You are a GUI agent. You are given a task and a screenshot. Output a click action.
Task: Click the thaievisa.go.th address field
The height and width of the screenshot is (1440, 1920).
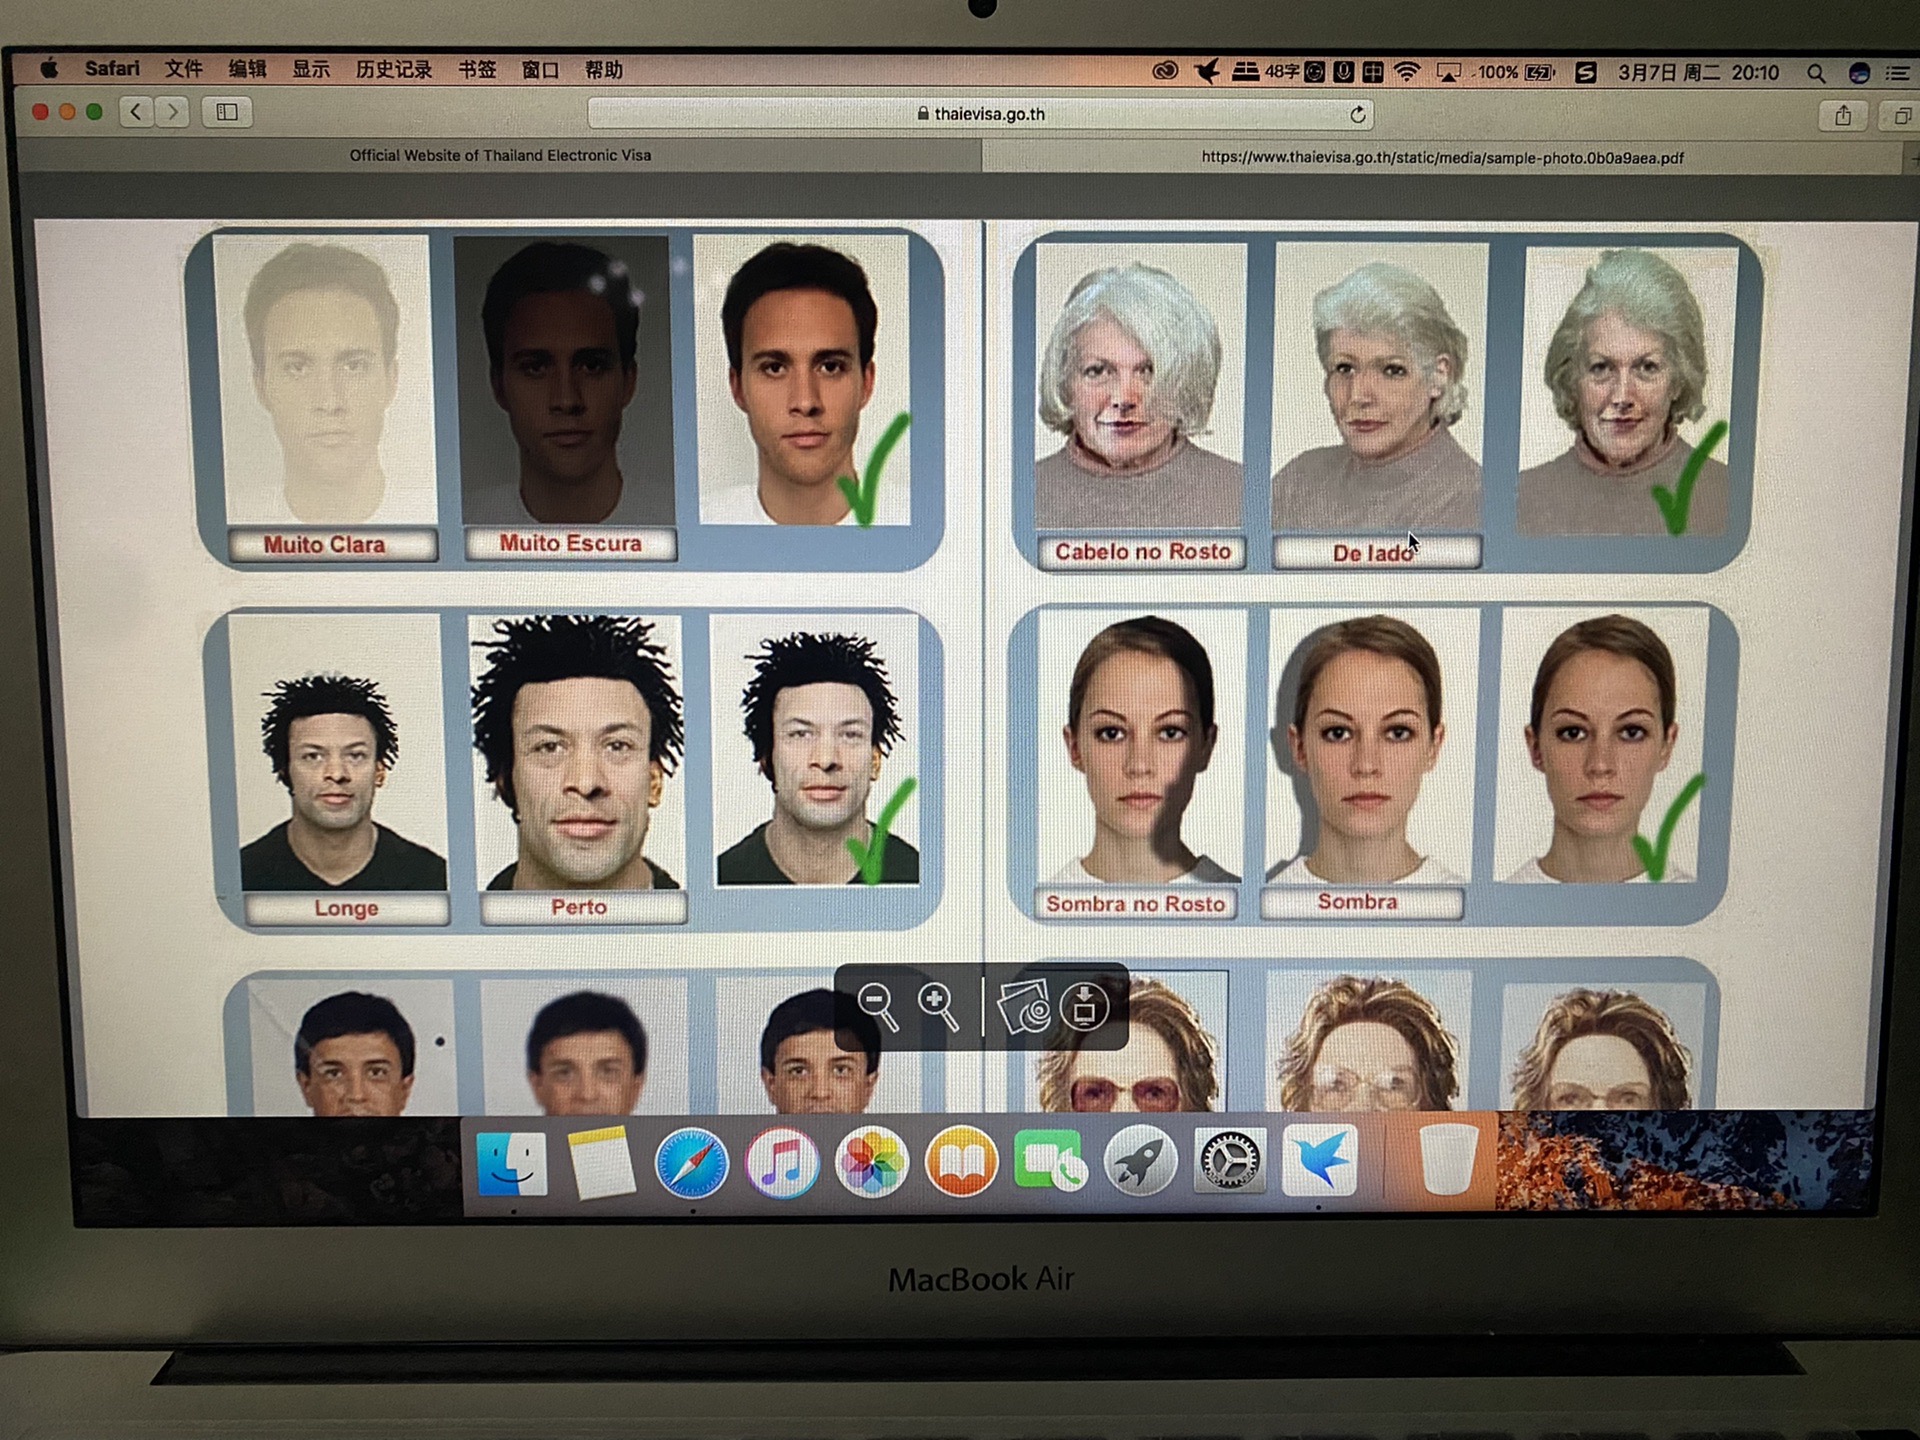pos(980,114)
